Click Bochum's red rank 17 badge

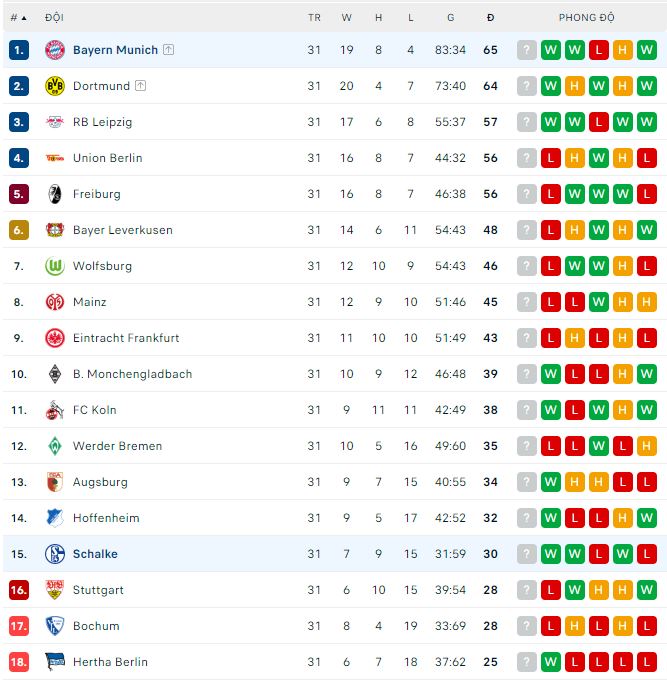(19, 626)
